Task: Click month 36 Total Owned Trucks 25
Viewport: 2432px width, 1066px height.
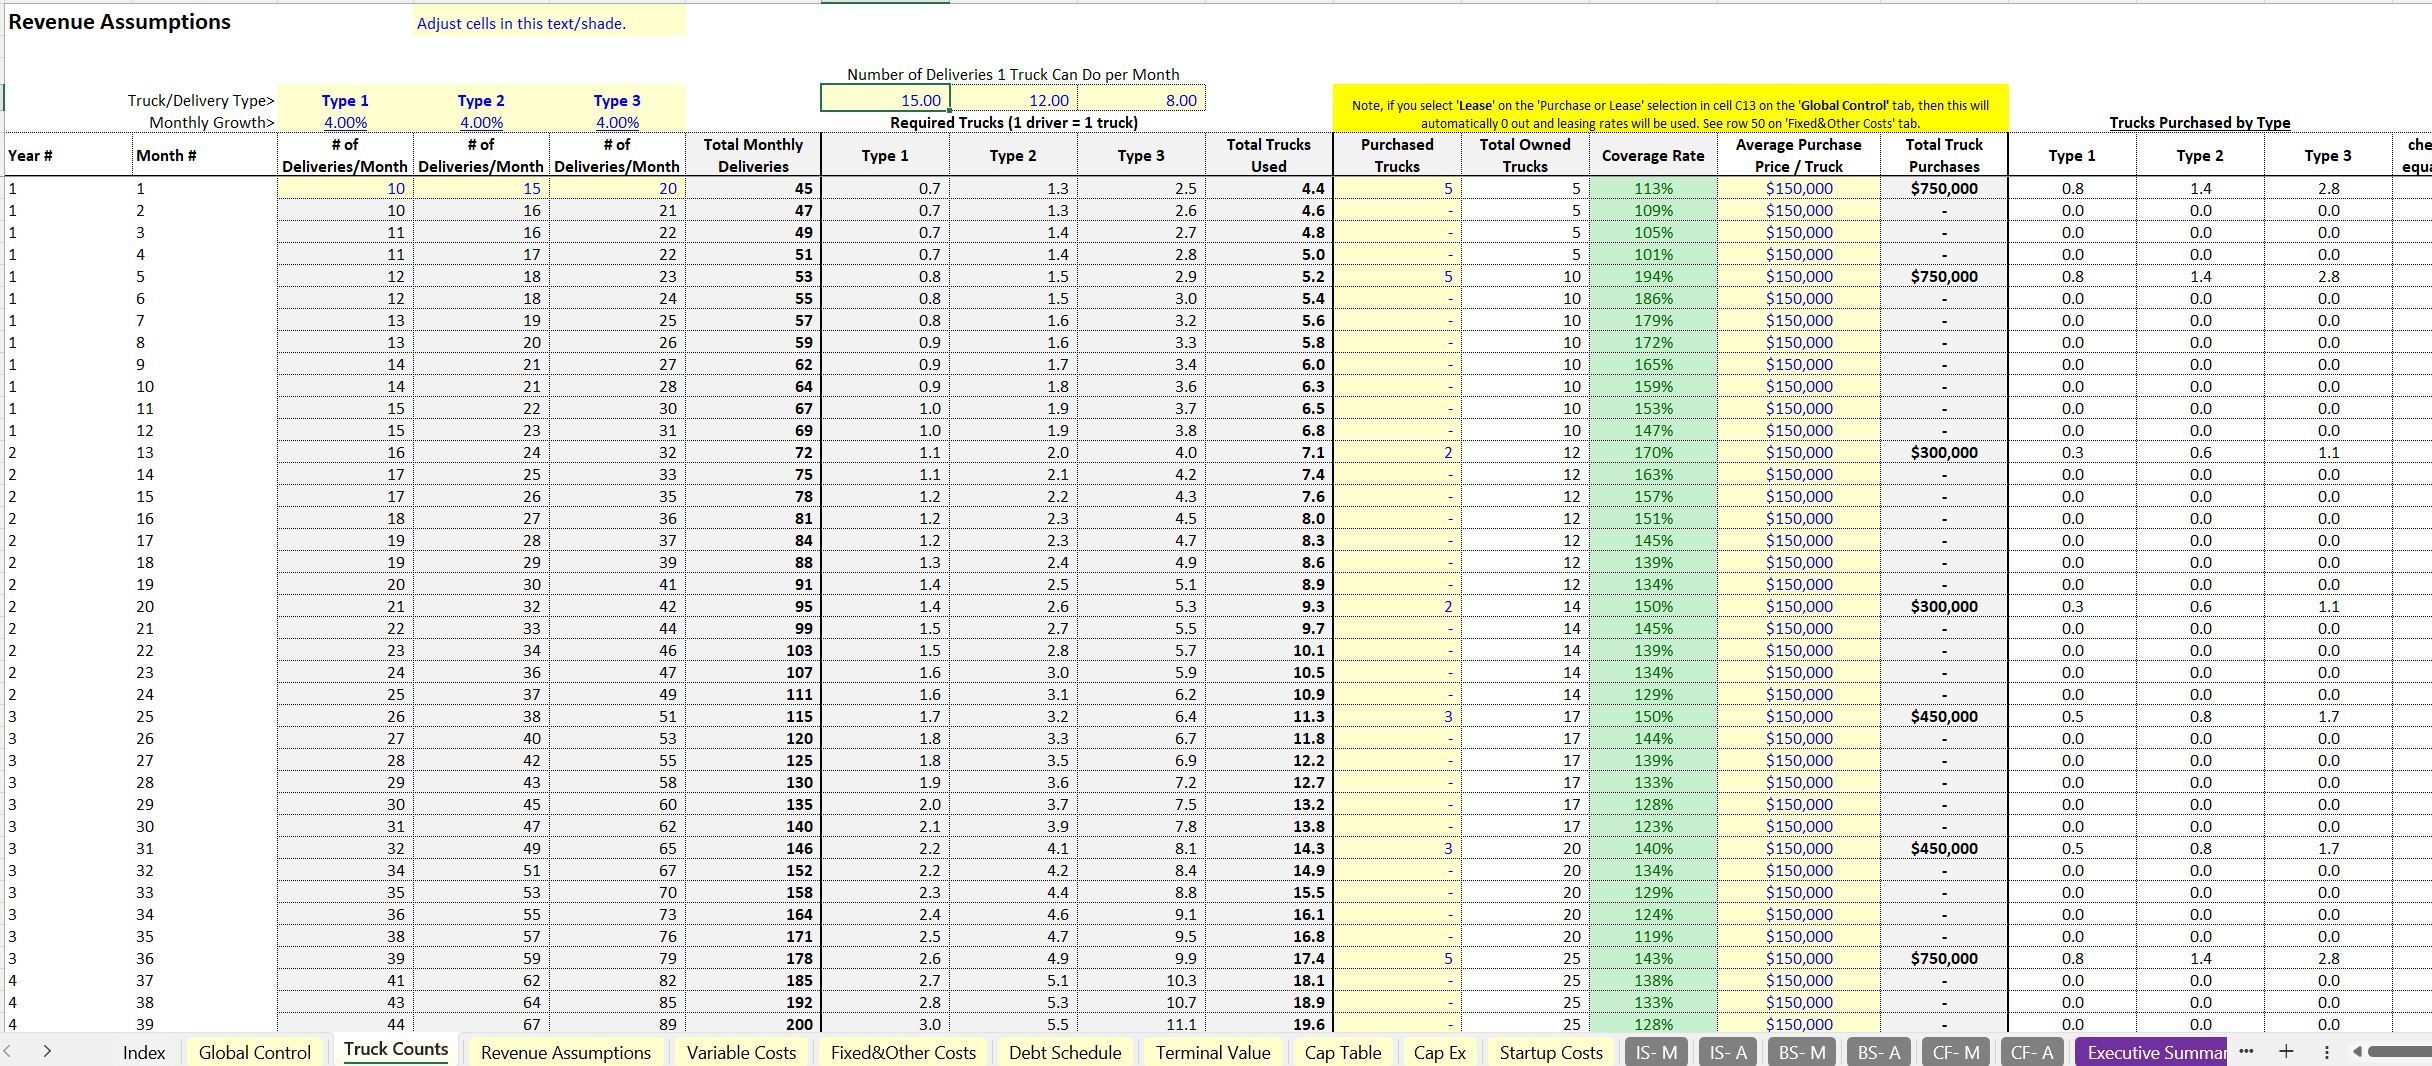Action: (1524, 958)
